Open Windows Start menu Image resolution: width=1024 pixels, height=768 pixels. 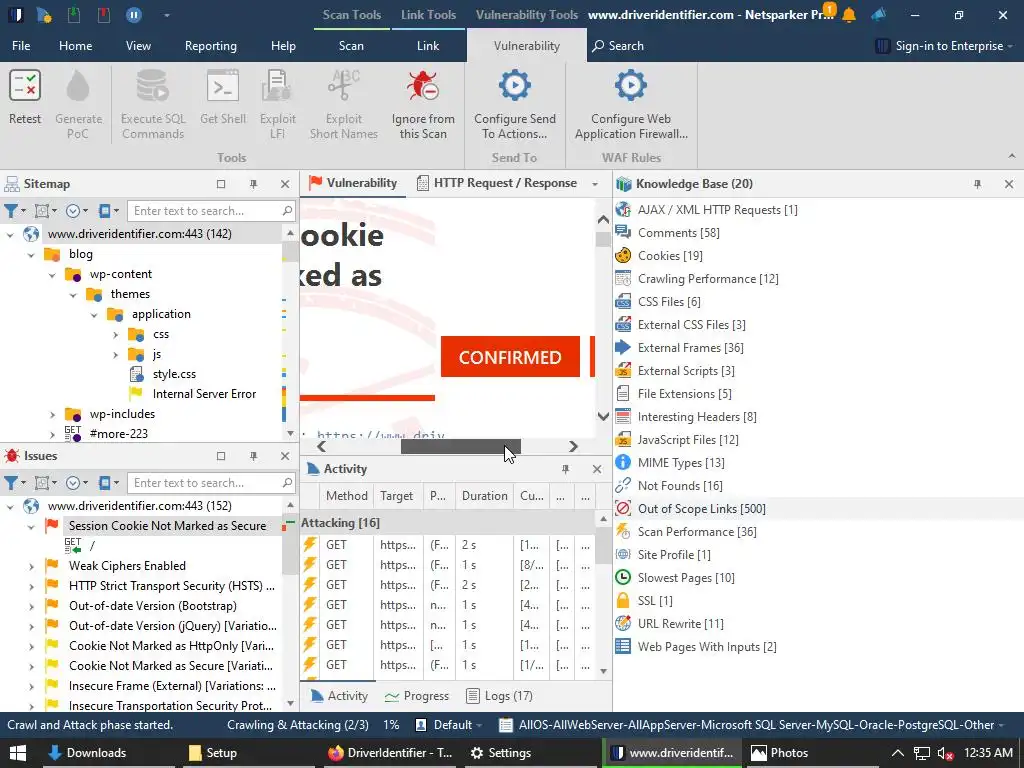coord(17,753)
